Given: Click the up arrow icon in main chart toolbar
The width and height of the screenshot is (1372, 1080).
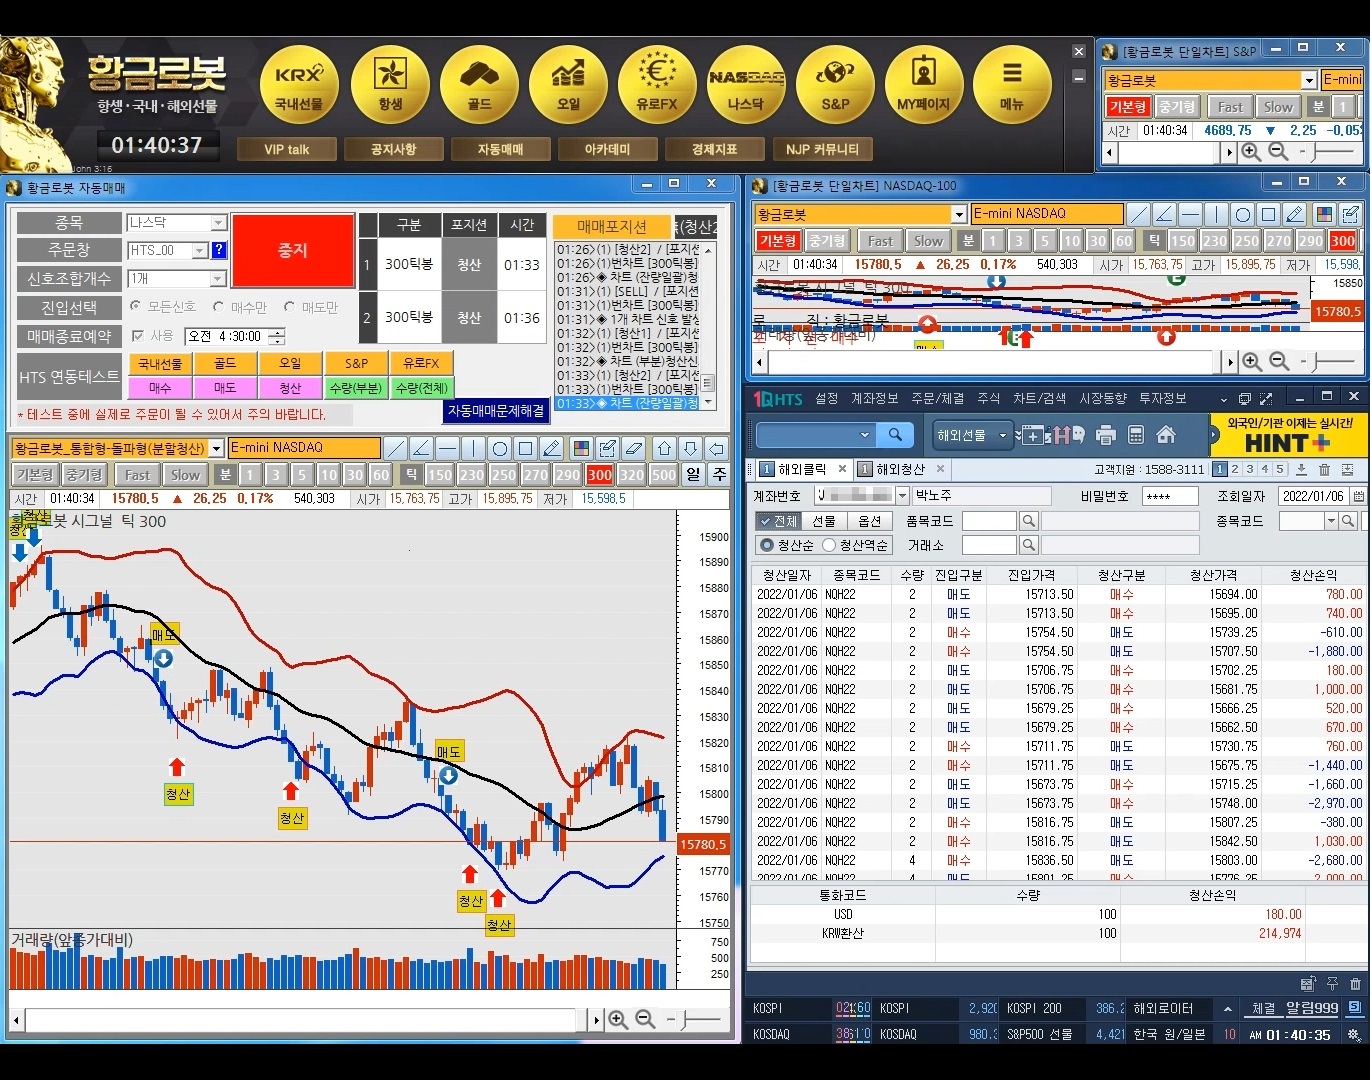Looking at the screenshot, I should [x=664, y=448].
